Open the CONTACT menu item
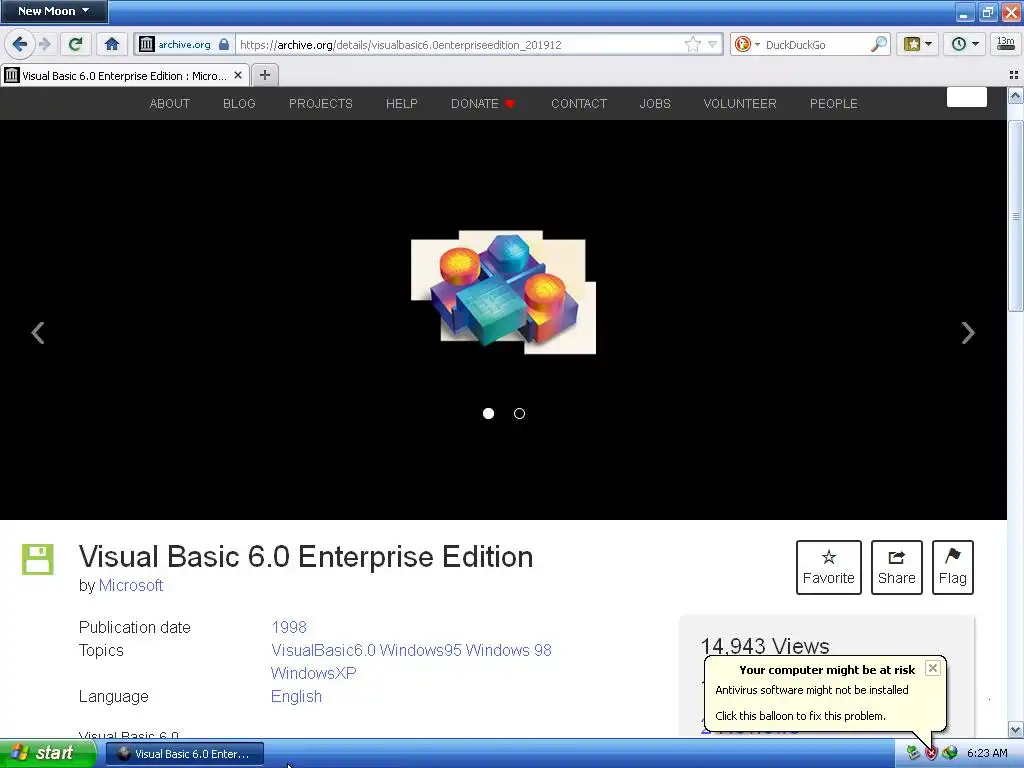1024x768 pixels. tap(579, 103)
